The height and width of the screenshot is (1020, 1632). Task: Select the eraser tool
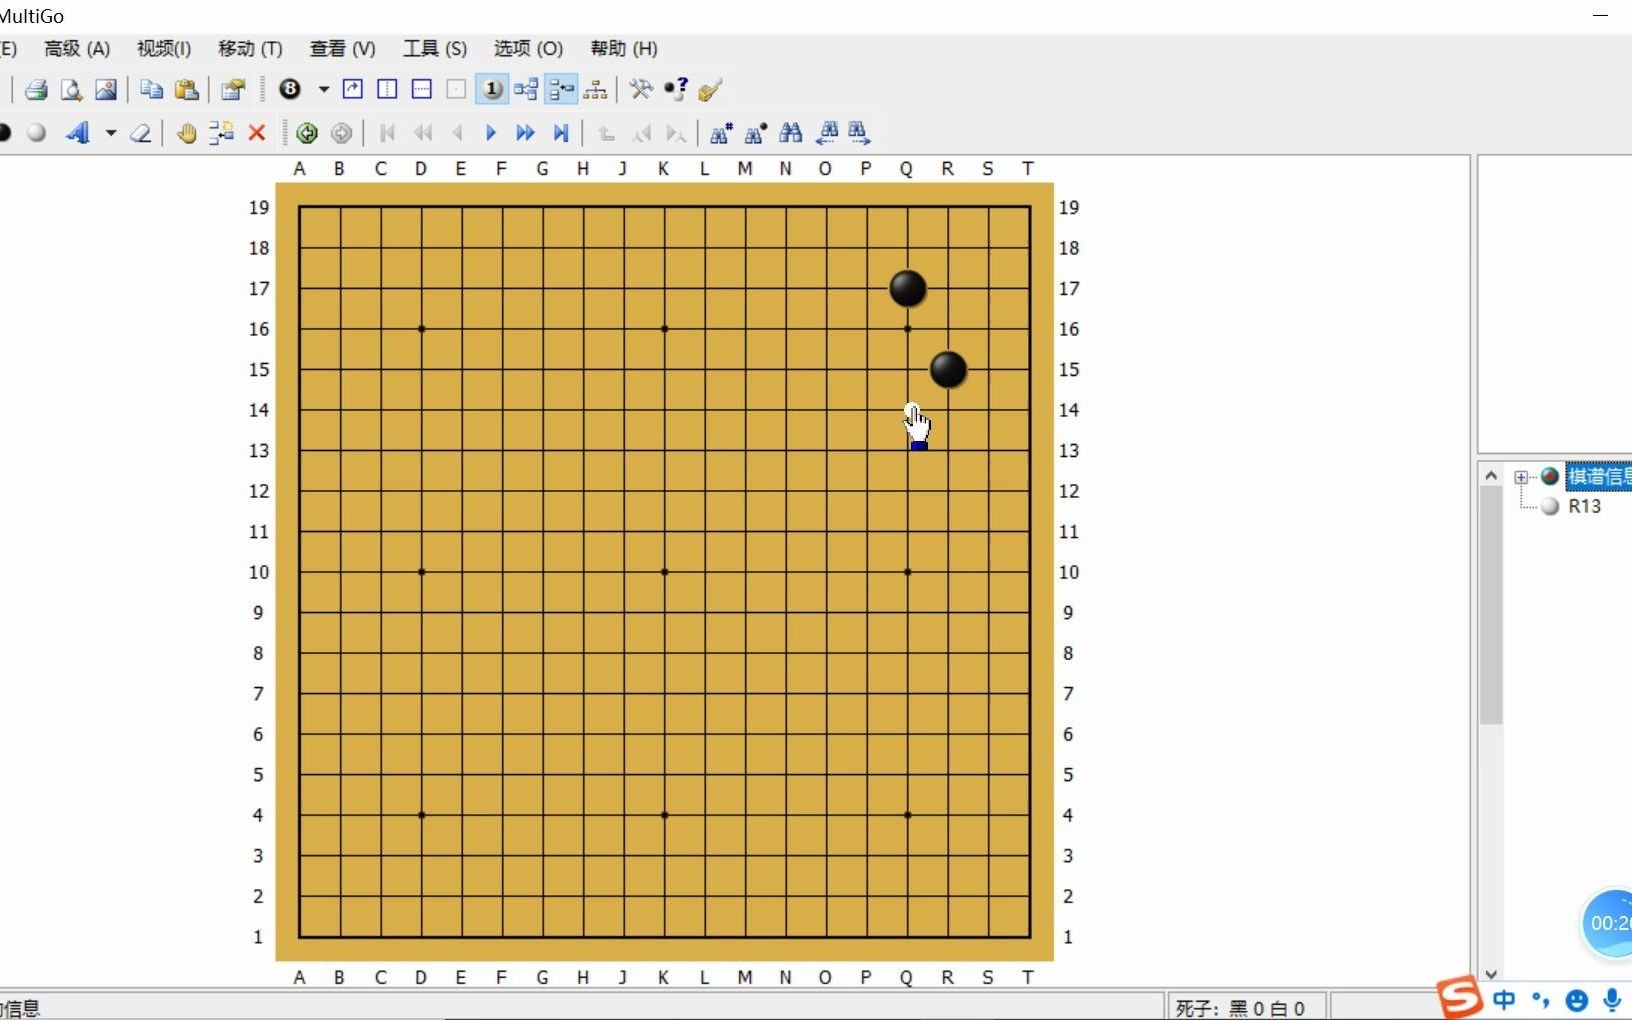[x=140, y=132]
